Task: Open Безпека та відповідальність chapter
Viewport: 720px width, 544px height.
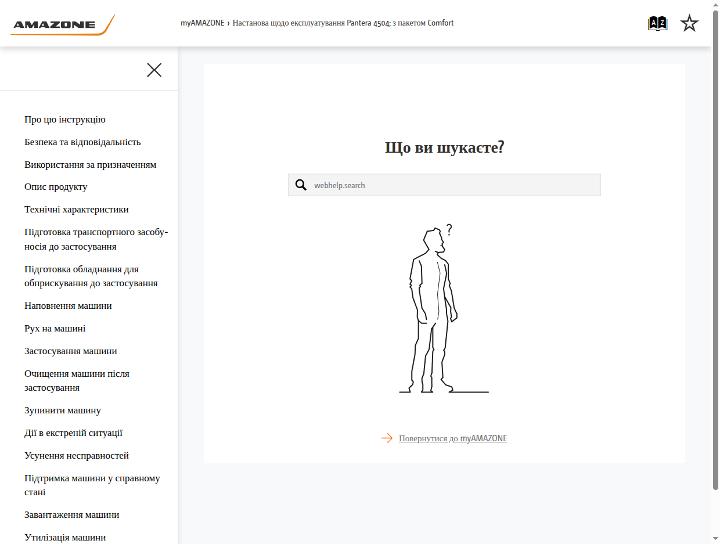Action: click(x=83, y=142)
